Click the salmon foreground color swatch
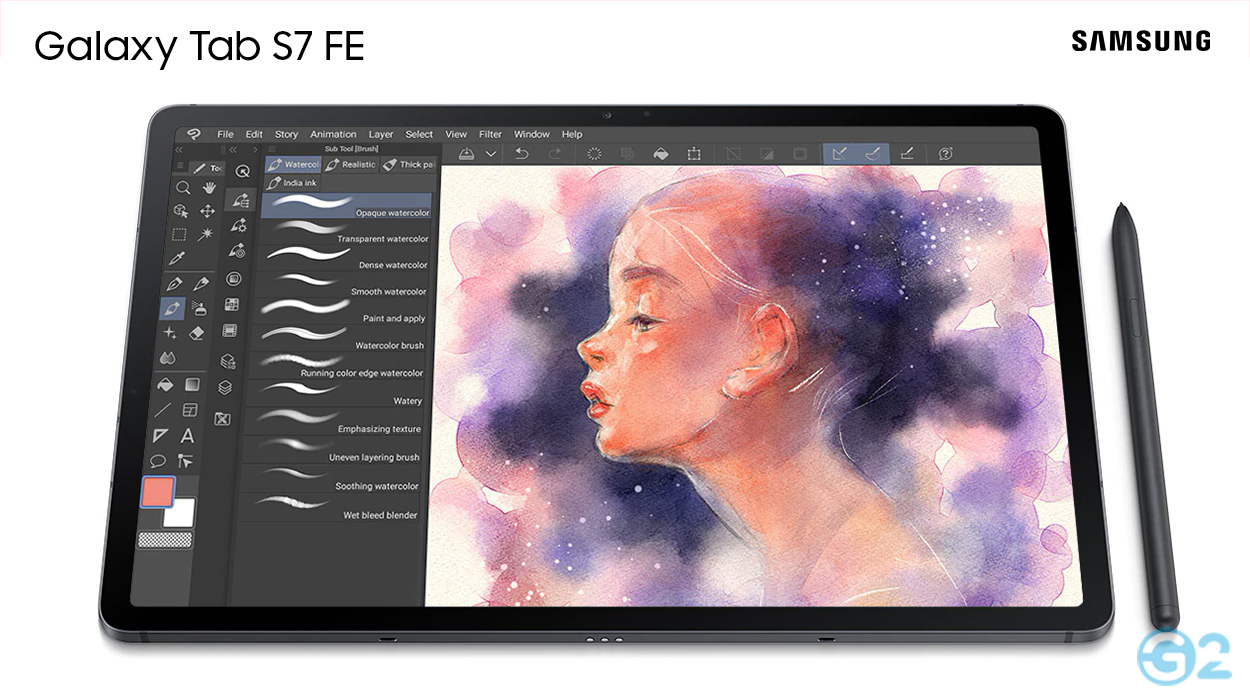1250x695 pixels. [157, 491]
